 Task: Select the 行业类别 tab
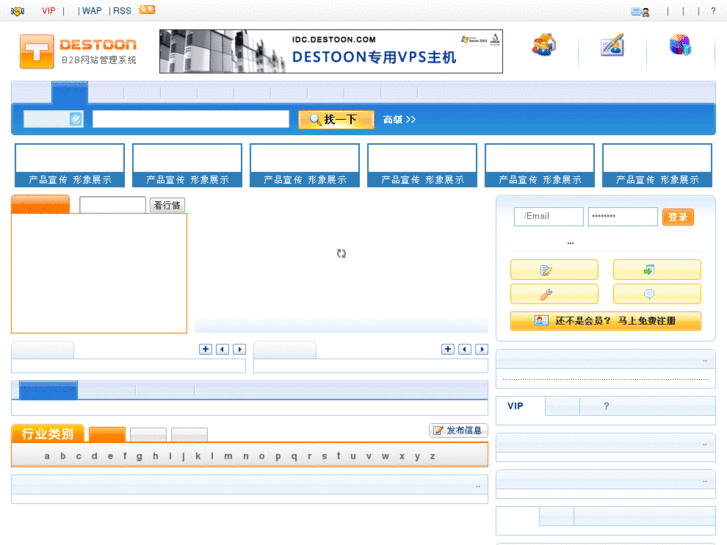48,434
